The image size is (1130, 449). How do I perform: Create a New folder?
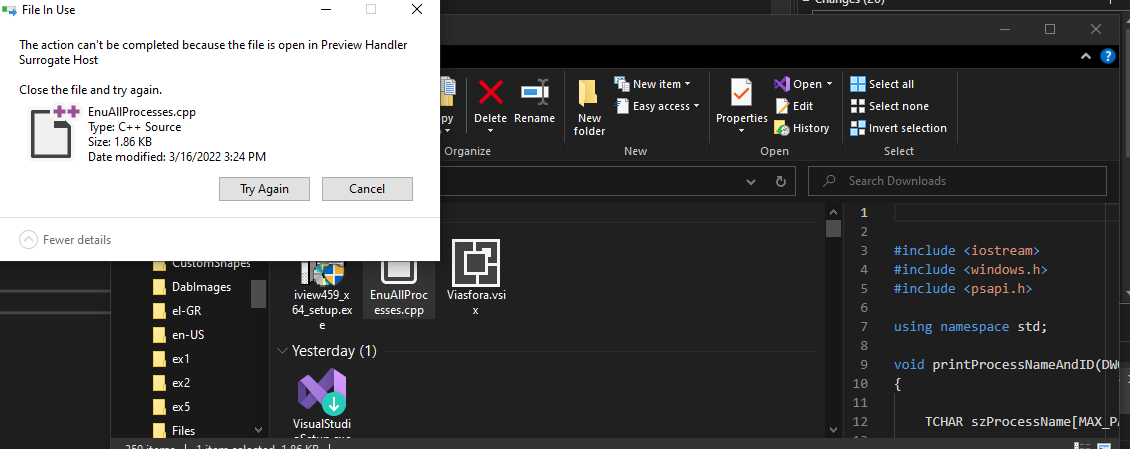point(590,107)
